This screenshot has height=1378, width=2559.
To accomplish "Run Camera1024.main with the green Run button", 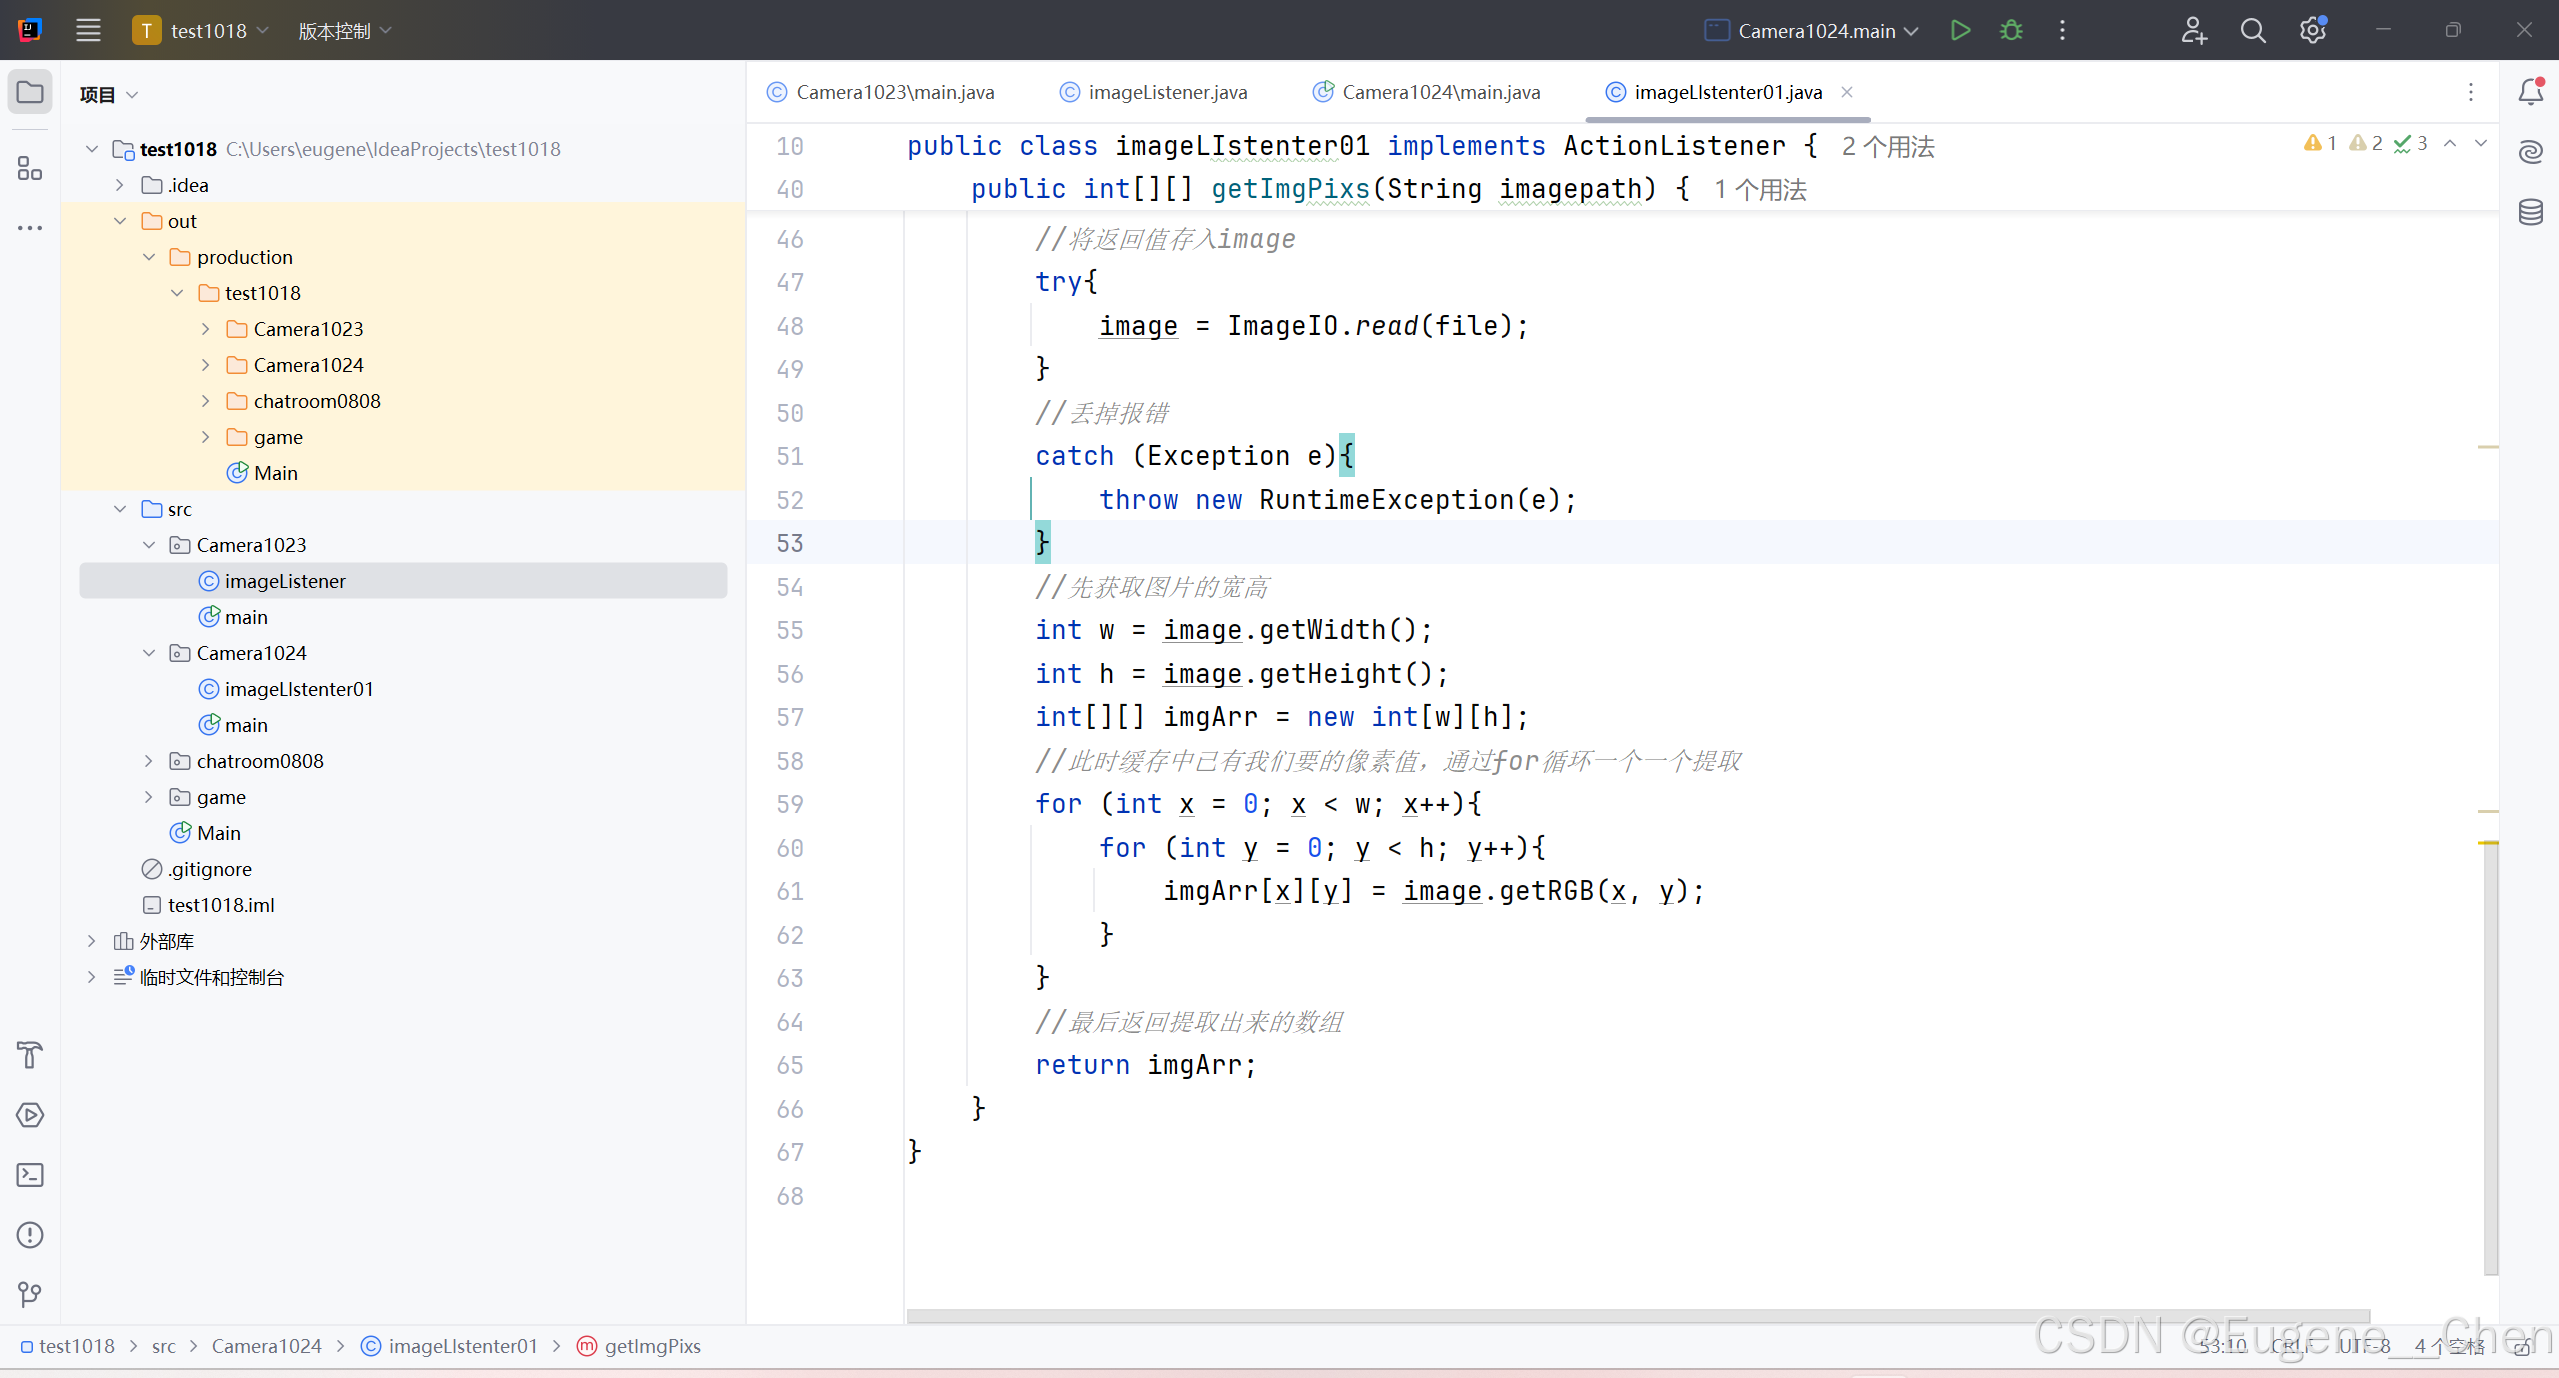I will (x=1960, y=30).
